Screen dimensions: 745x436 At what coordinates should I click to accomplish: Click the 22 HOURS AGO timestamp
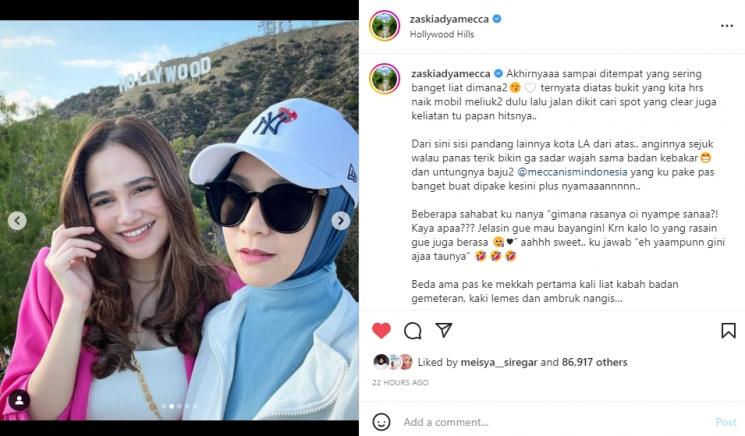tap(400, 382)
